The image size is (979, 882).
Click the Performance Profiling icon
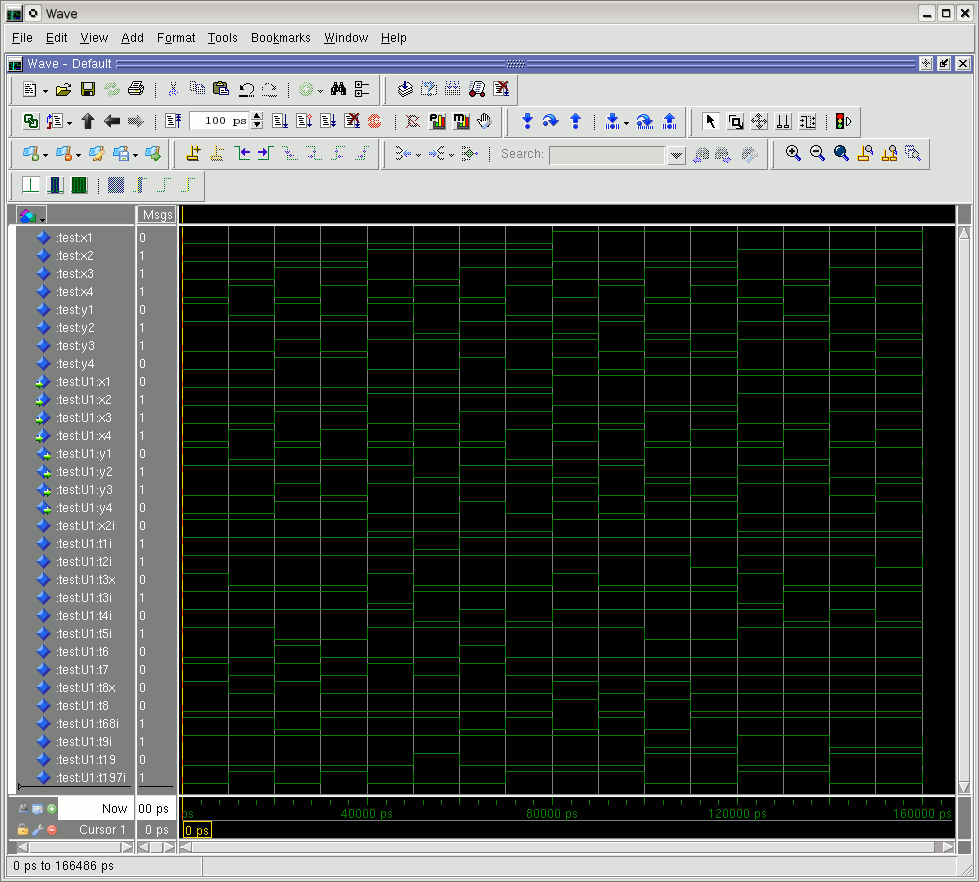(x=437, y=121)
